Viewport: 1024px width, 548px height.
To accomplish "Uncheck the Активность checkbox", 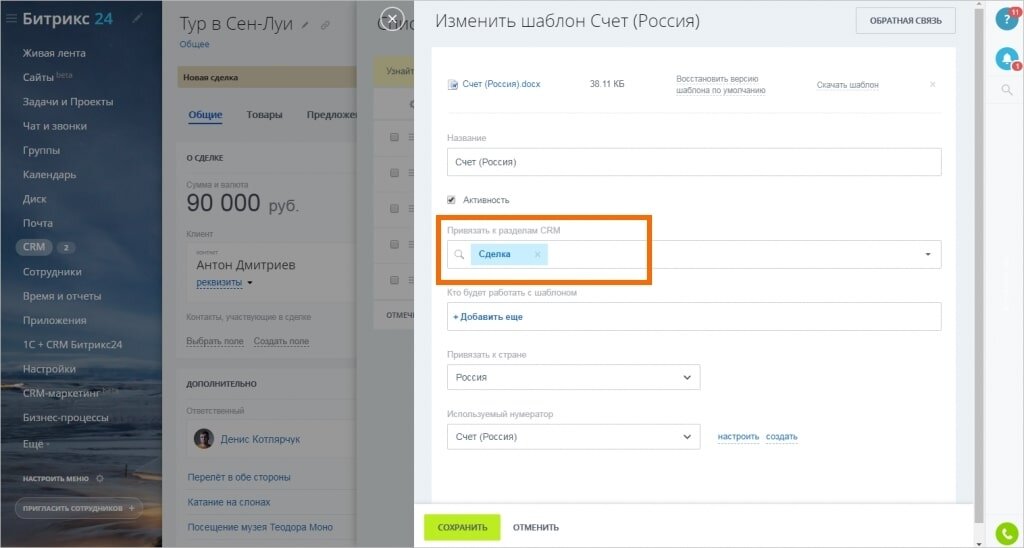I will point(452,200).
